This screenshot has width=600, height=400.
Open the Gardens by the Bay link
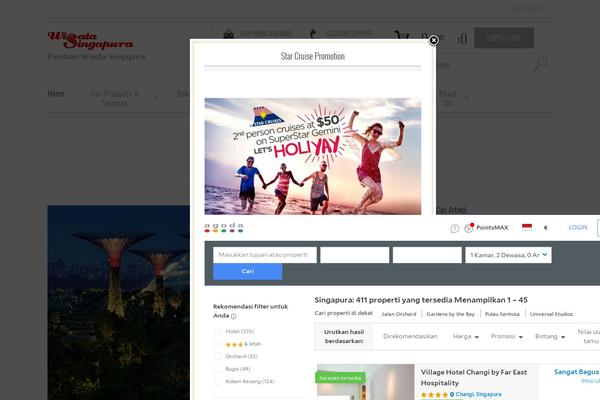[450, 314]
